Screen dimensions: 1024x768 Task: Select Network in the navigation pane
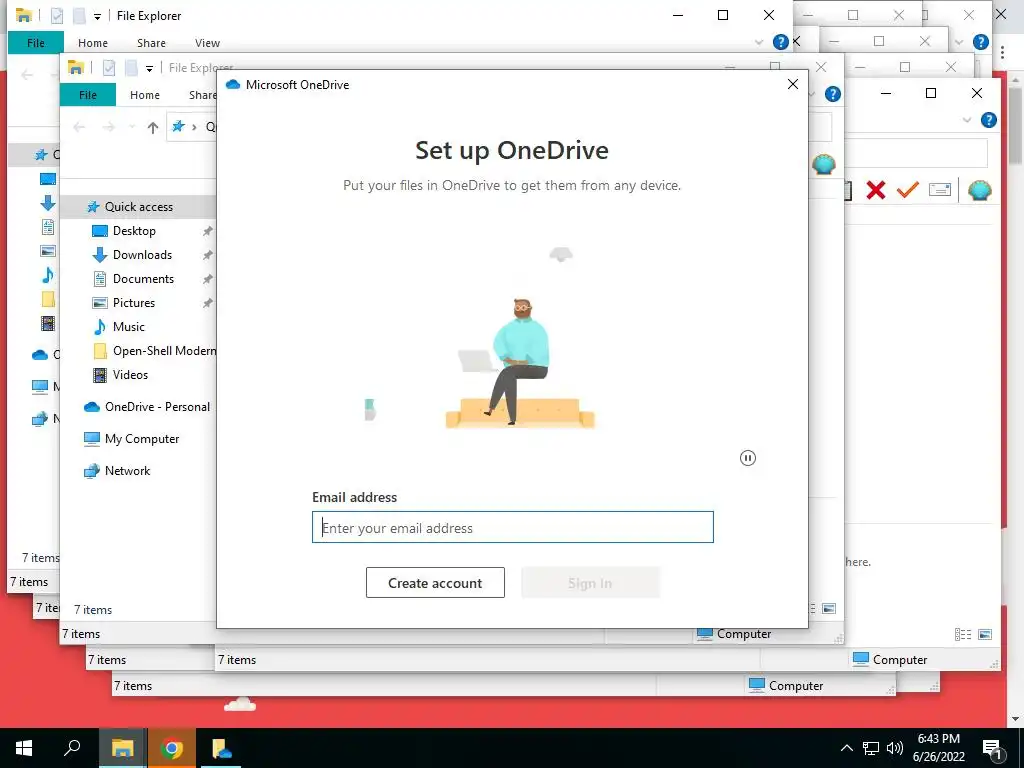(127, 471)
